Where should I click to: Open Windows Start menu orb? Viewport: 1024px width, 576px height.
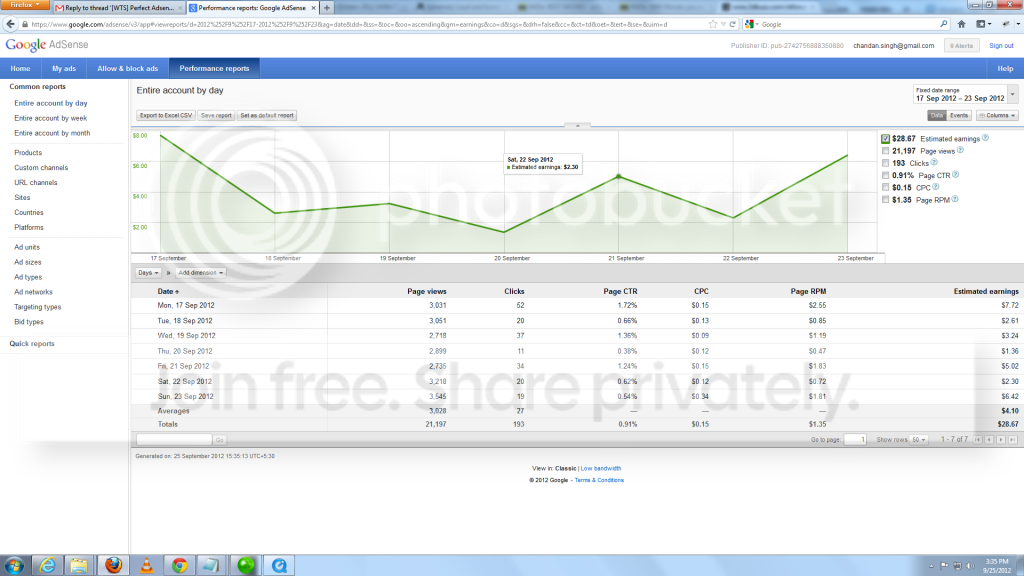tap(14, 565)
